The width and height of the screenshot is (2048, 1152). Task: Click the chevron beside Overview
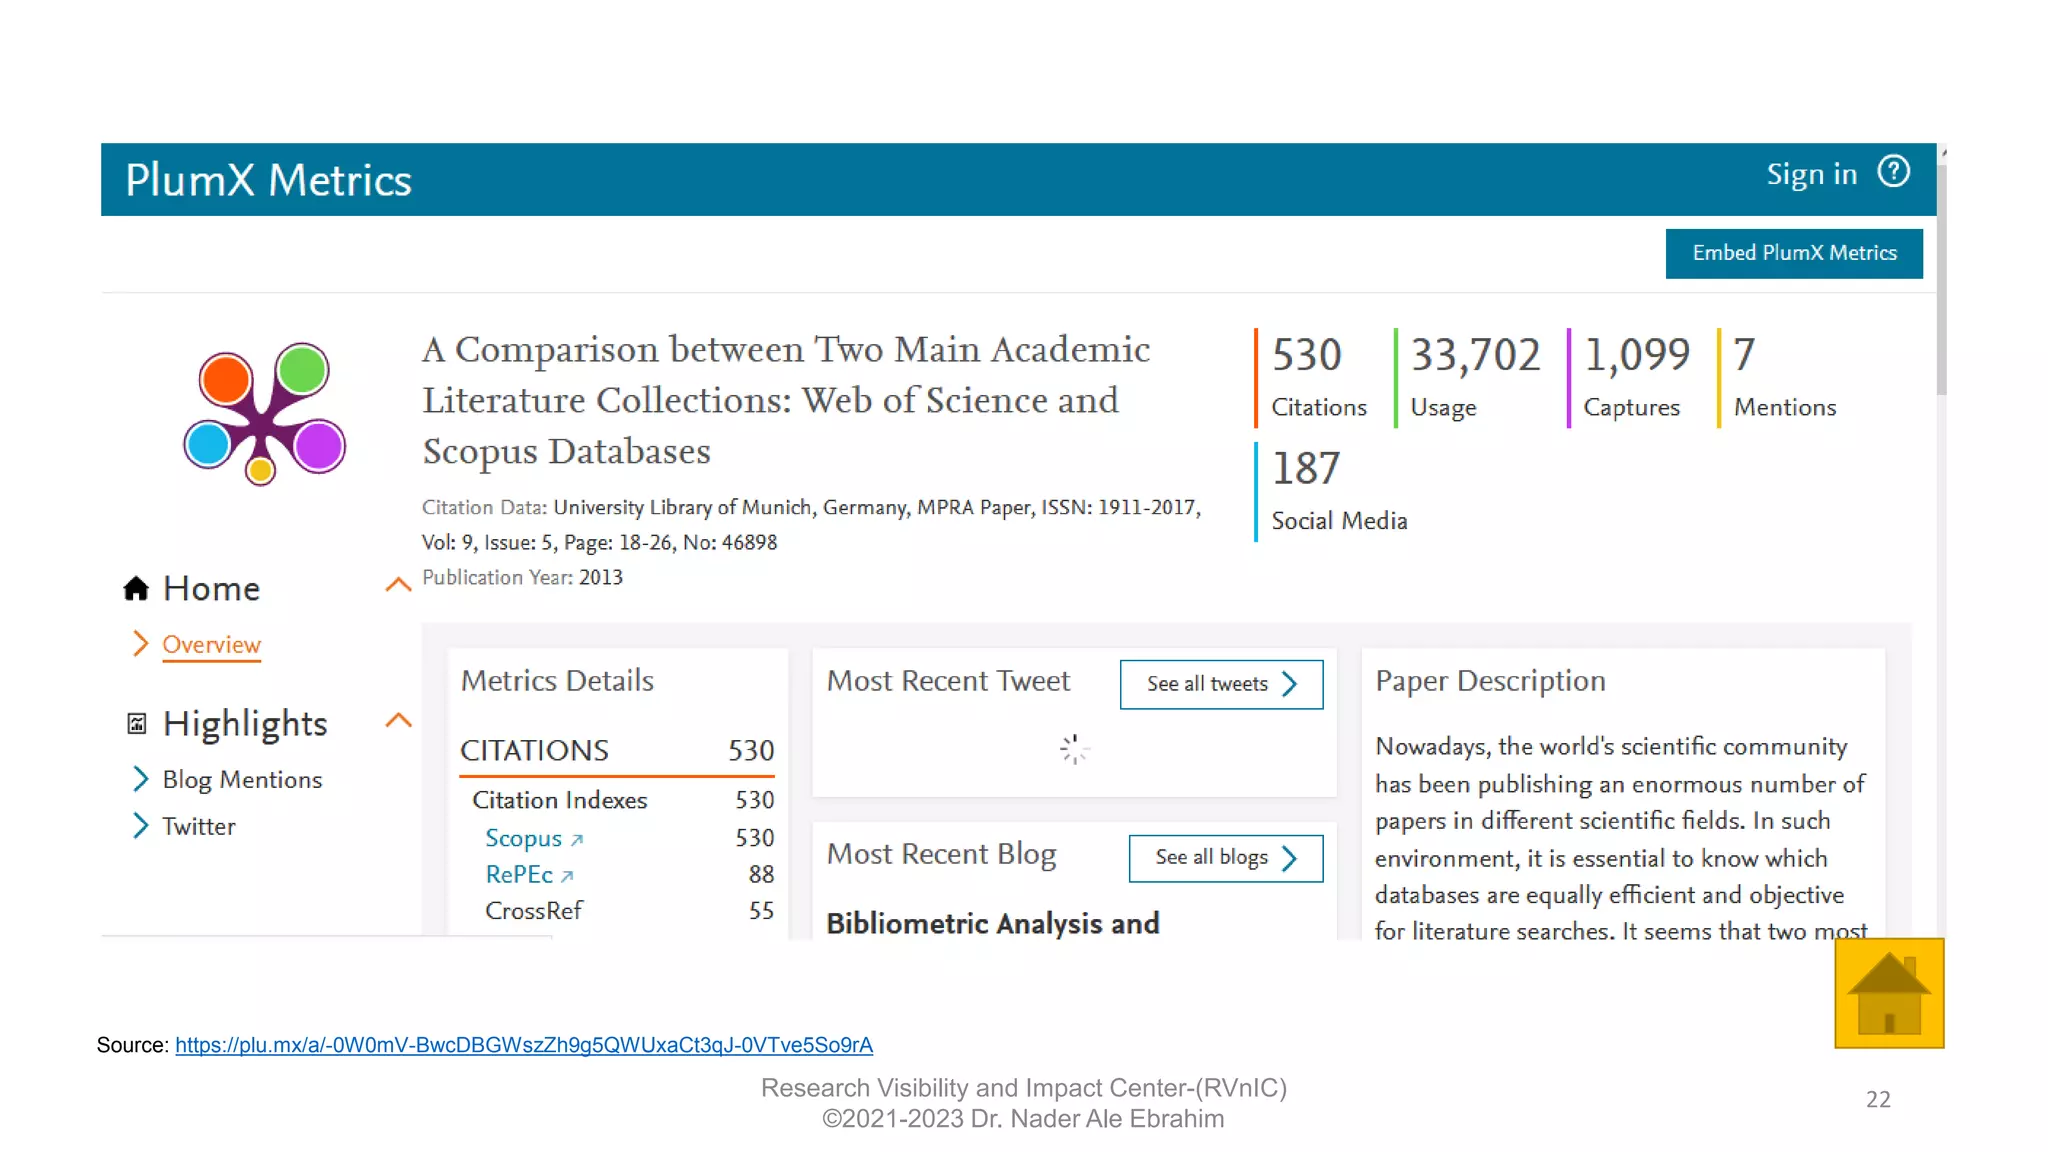tap(140, 644)
